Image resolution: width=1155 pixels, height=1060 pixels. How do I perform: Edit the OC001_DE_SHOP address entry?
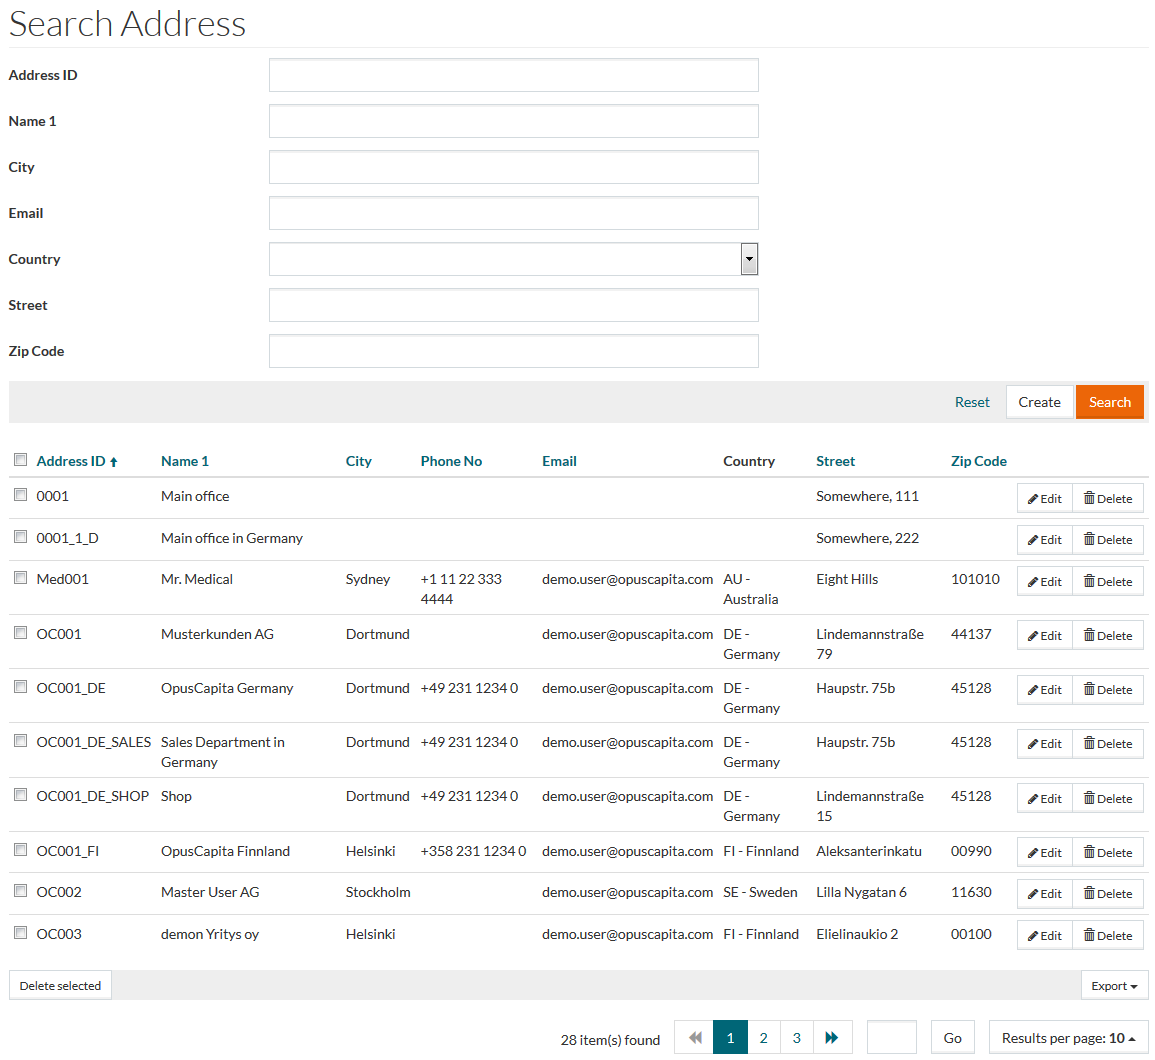pos(1044,799)
